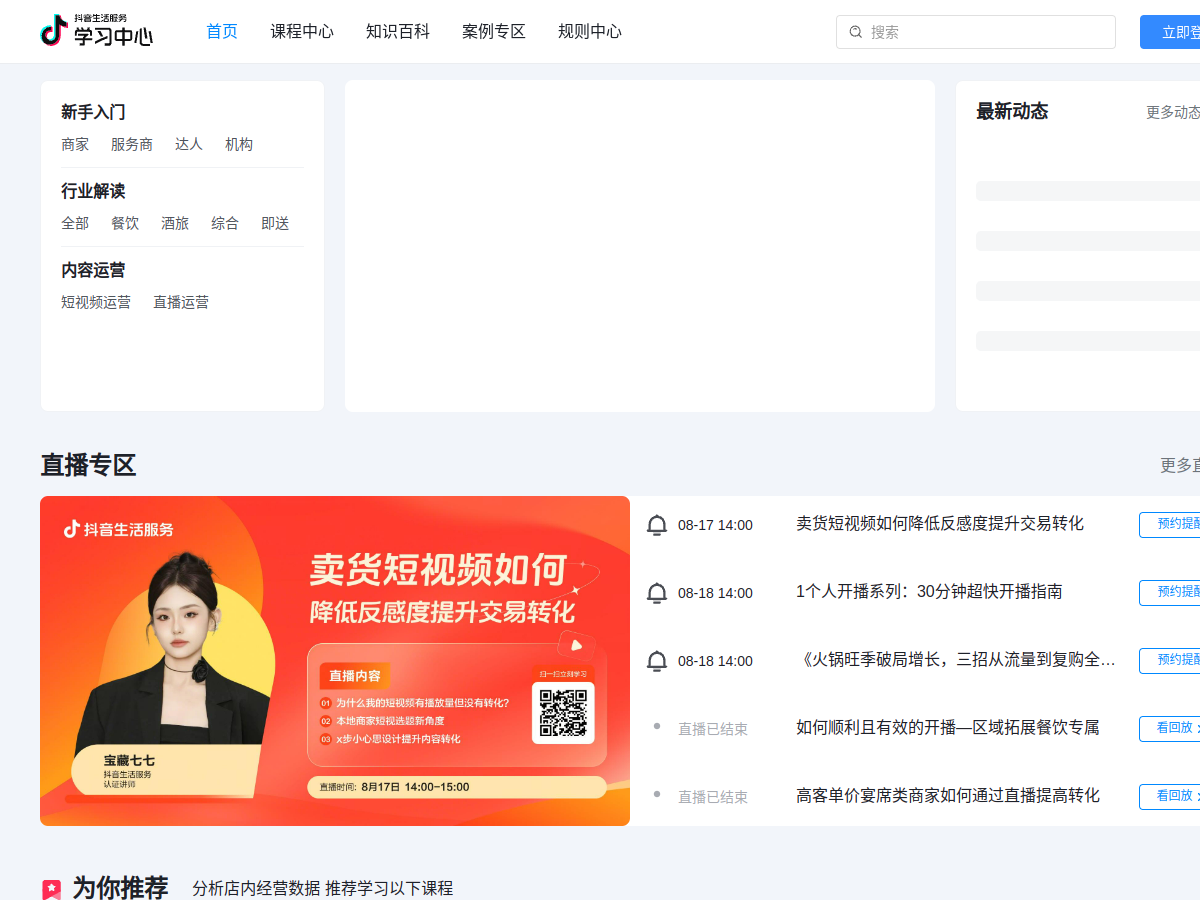This screenshot has width=1200, height=900.
Task: Select 机构 under 新手入门
Action: click(x=239, y=144)
